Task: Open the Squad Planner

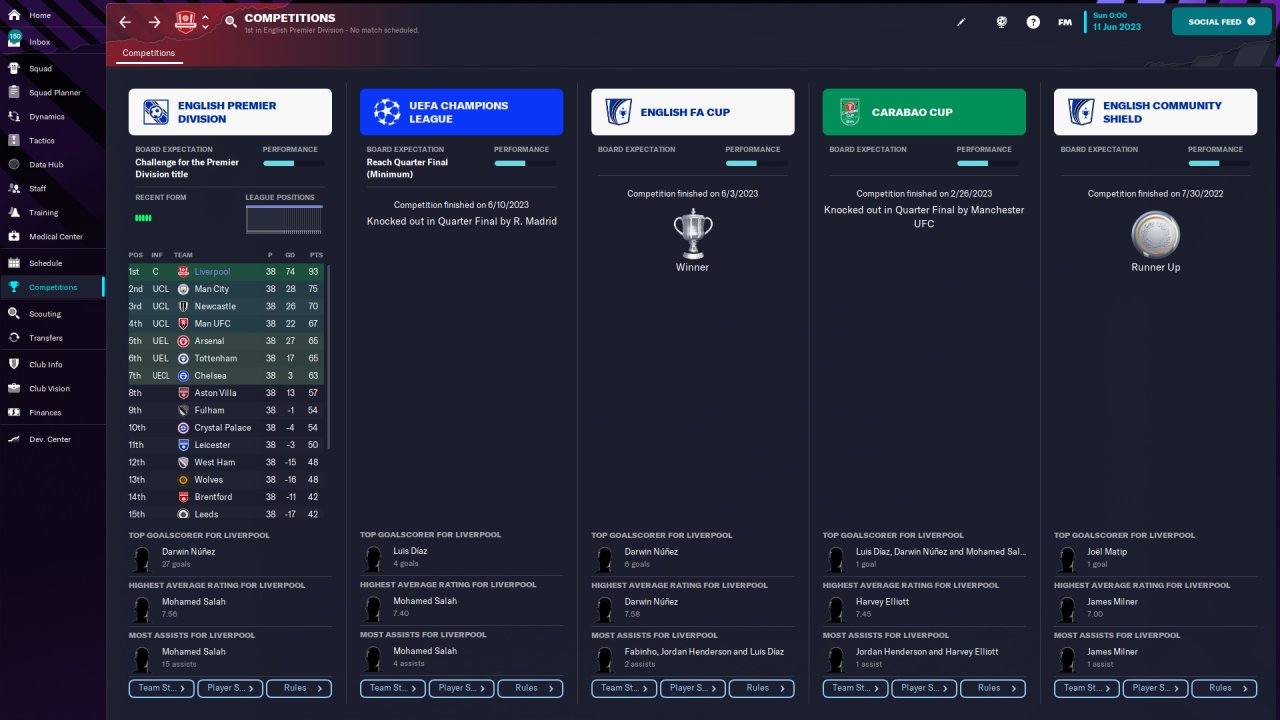Action: pos(52,93)
